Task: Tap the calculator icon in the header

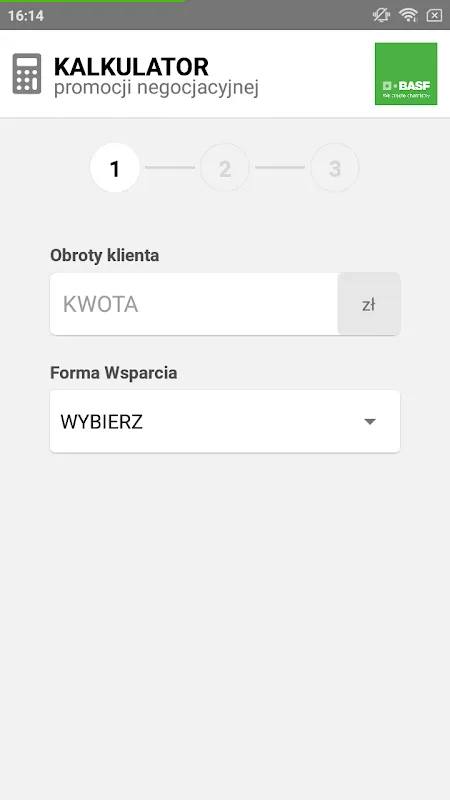Action: click(27, 73)
